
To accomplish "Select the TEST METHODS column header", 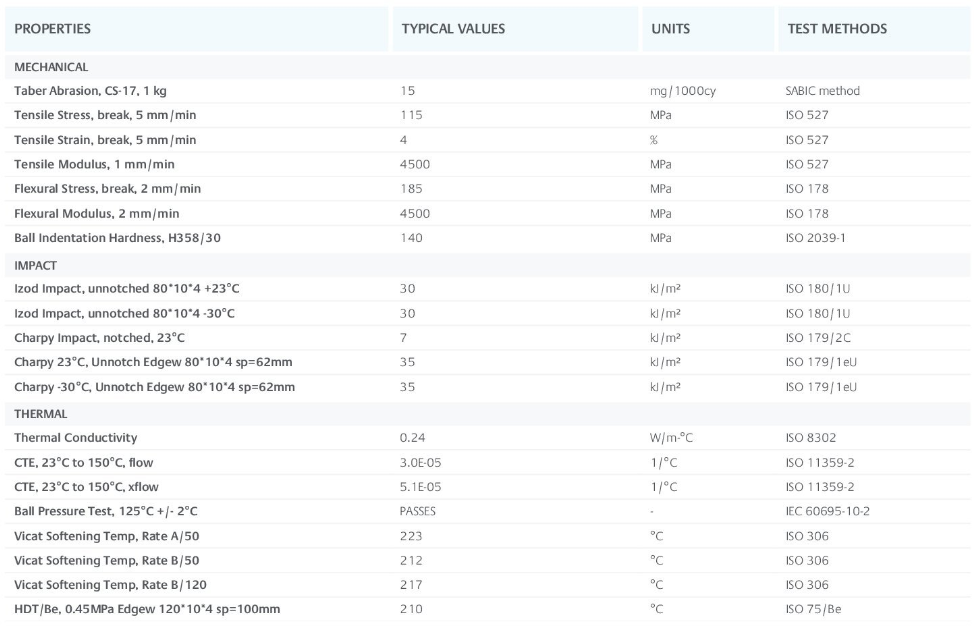I will (x=836, y=29).
